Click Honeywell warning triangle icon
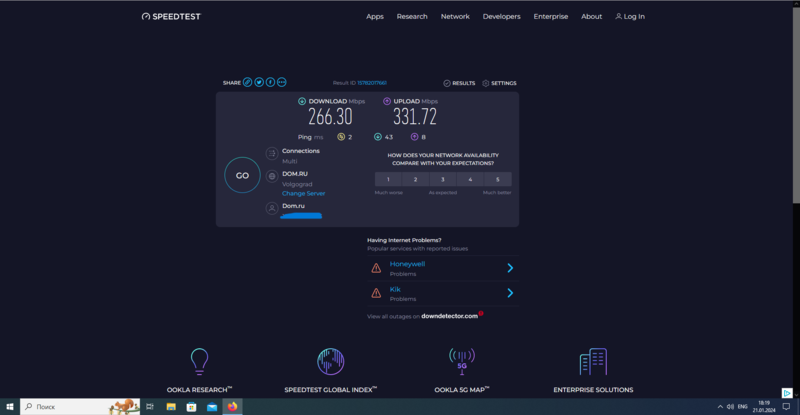800x415 pixels. coord(376,268)
